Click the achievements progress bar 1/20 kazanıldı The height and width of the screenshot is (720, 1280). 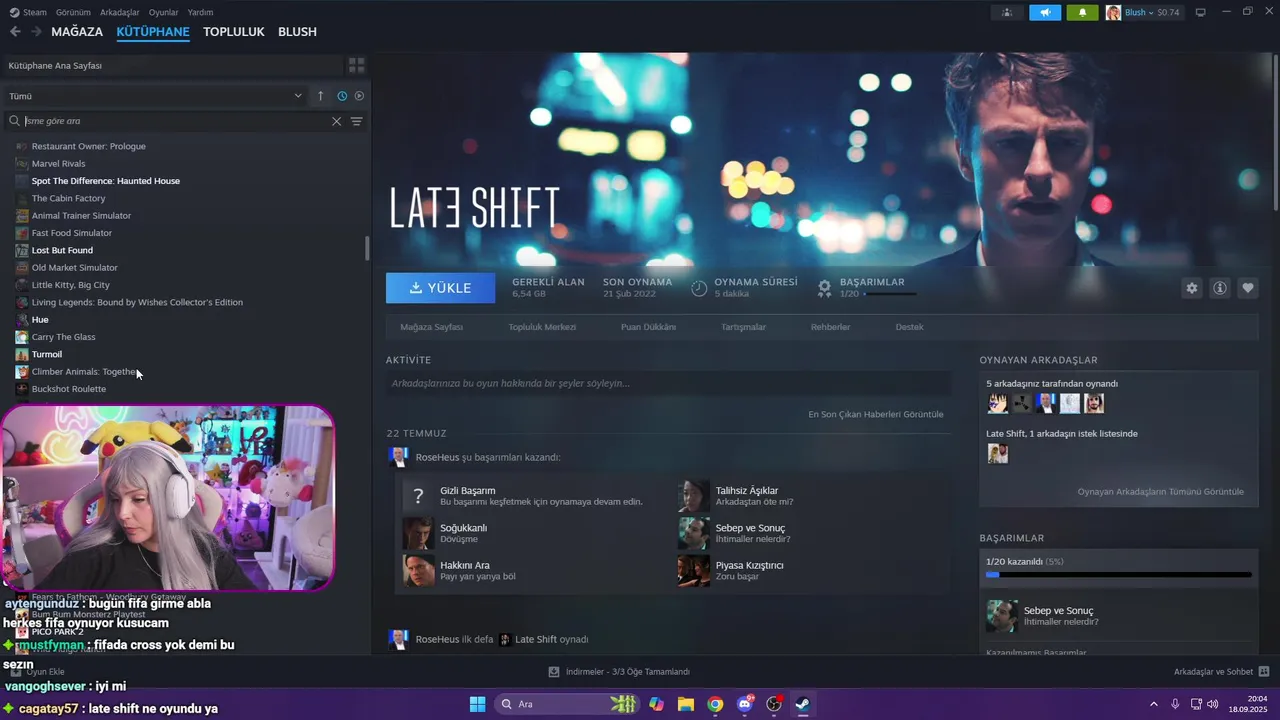click(x=1118, y=575)
